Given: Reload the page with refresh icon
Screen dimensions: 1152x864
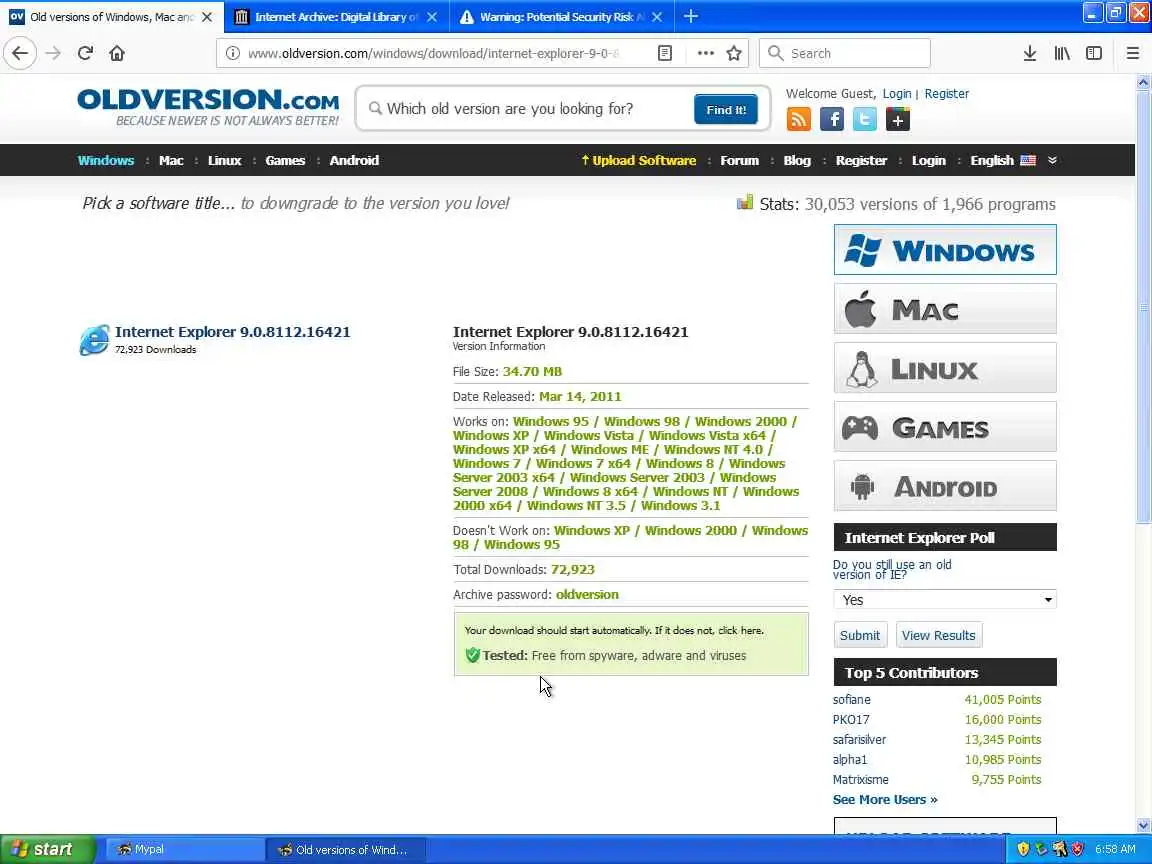Looking at the screenshot, I should [x=85, y=53].
